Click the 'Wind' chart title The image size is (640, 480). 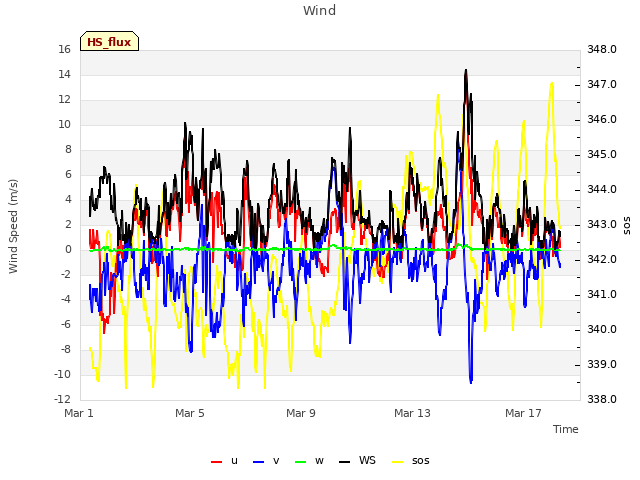tap(320, 10)
